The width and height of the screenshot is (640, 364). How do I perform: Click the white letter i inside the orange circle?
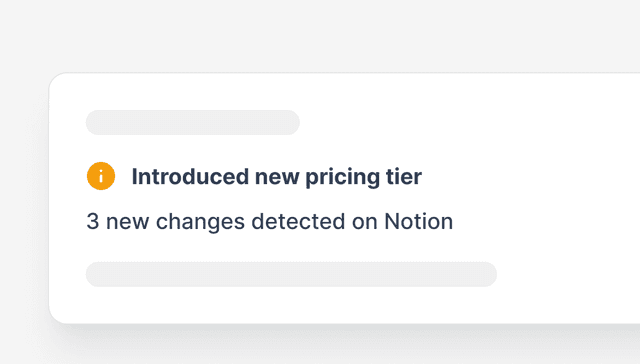click(x=101, y=176)
